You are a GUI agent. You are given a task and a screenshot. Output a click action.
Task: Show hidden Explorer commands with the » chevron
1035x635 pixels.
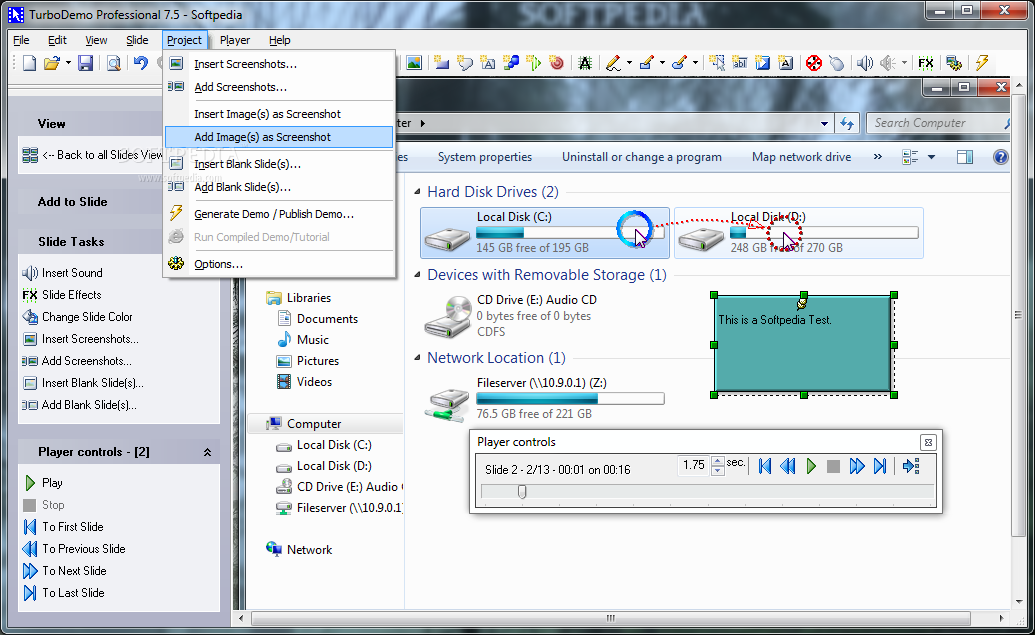point(878,157)
